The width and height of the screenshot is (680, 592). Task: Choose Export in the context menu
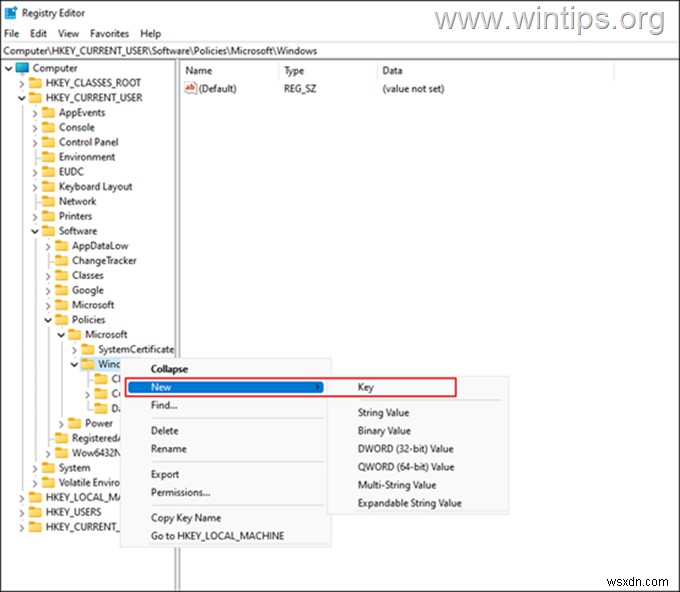tap(165, 474)
